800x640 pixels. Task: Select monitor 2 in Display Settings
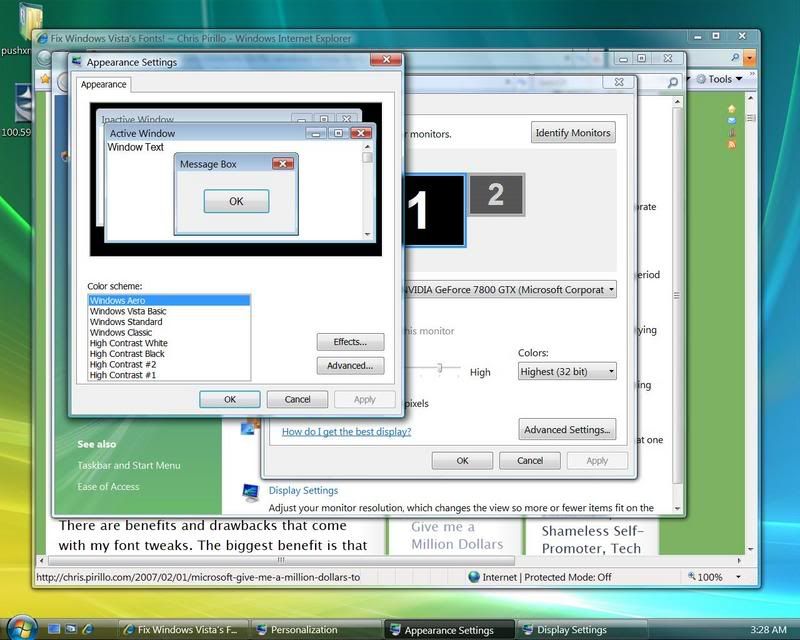496,194
